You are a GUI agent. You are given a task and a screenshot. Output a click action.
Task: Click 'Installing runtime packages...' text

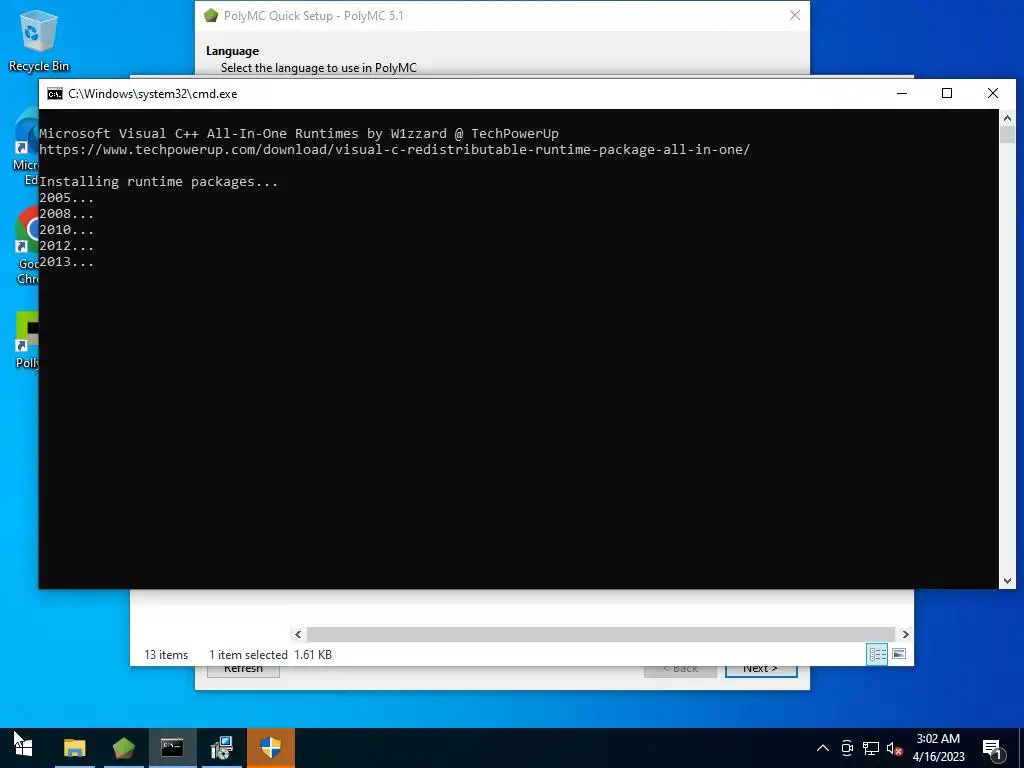pyautogui.click(x=159, y=182)
